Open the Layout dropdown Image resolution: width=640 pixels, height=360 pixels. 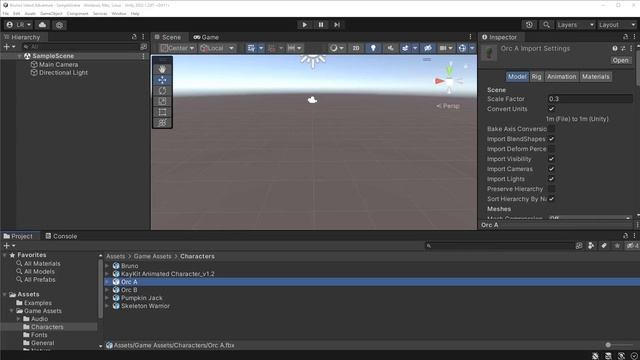pyautogui.click(x=617, y=25)
